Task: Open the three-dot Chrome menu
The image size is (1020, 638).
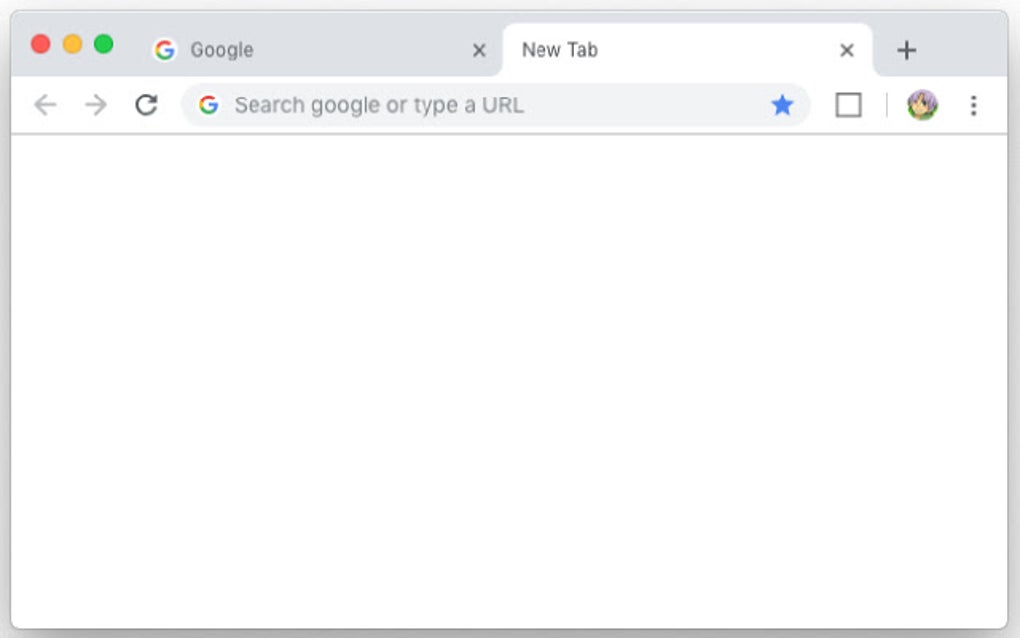Action: [x=973, y=105]
